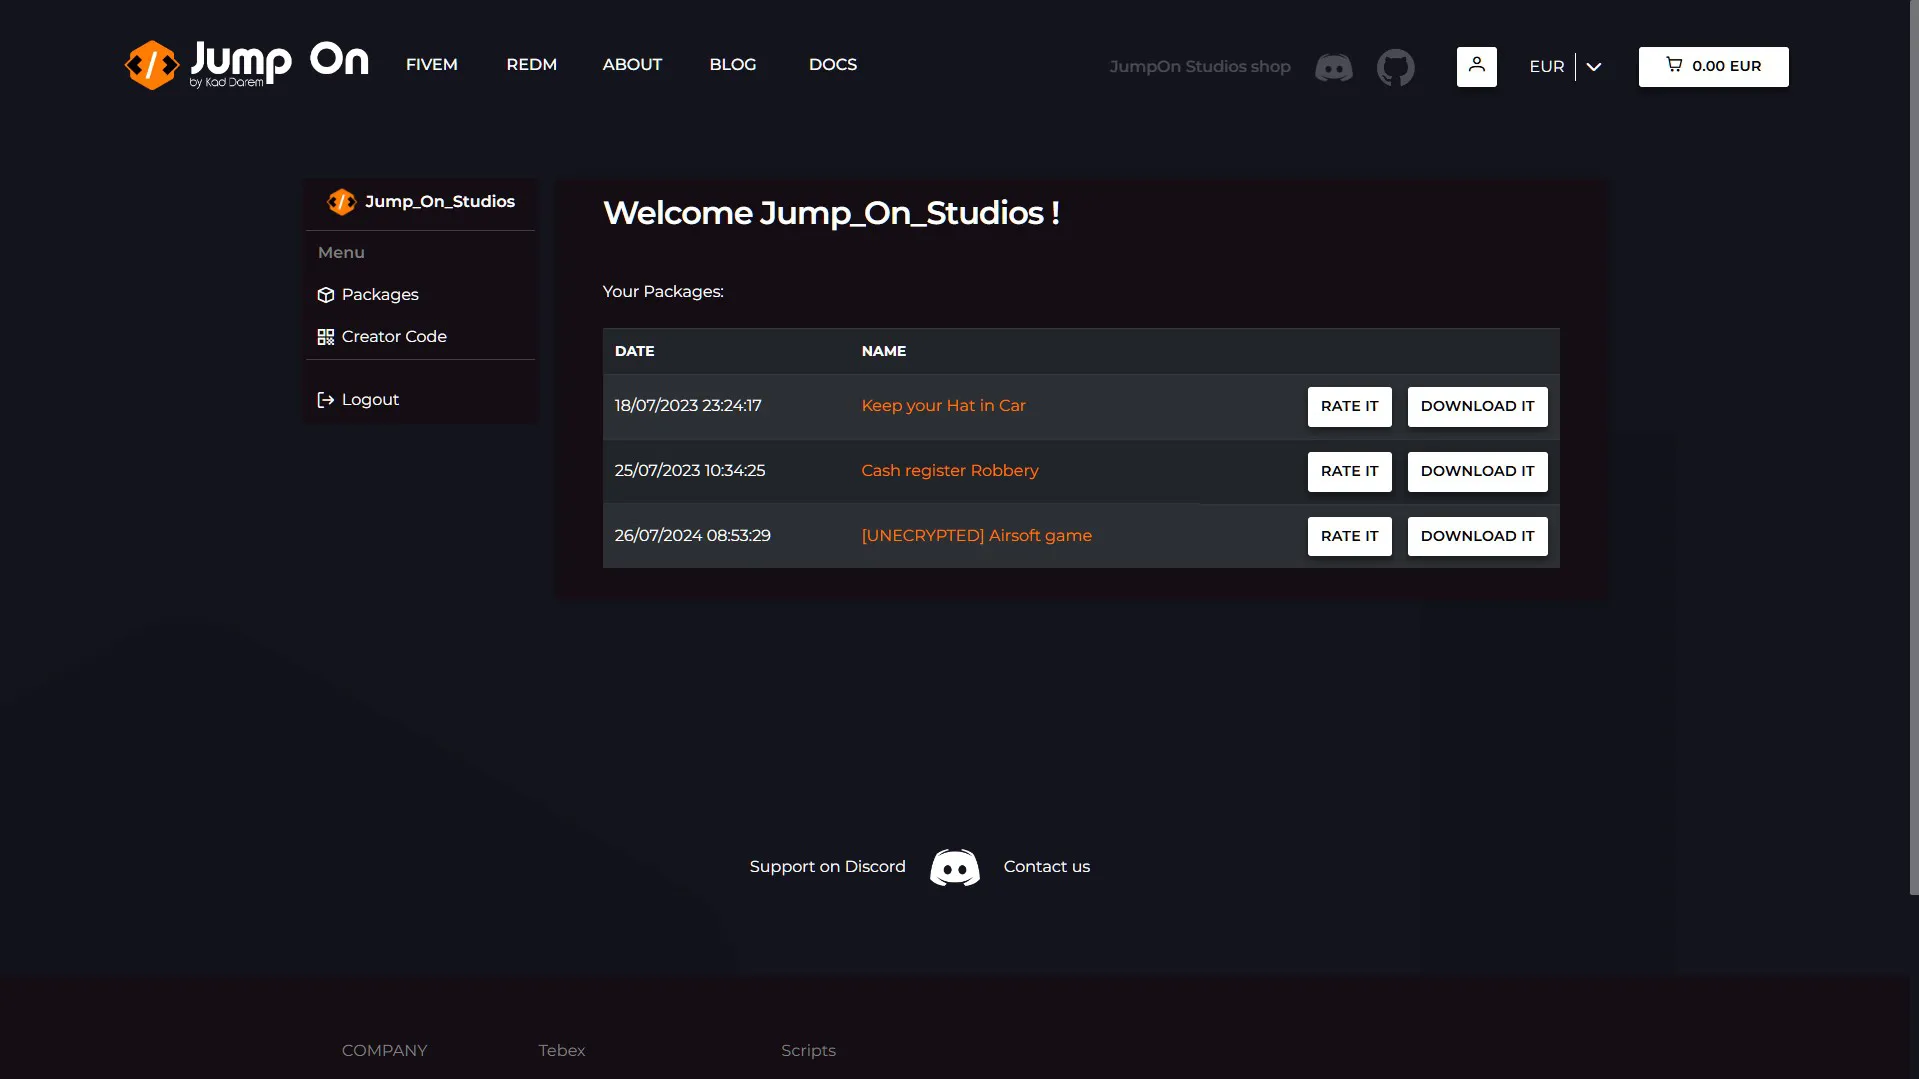Go to the REDM navigation item
The width and height of the screenshot is (1919, 1079).
pos(531,65)
